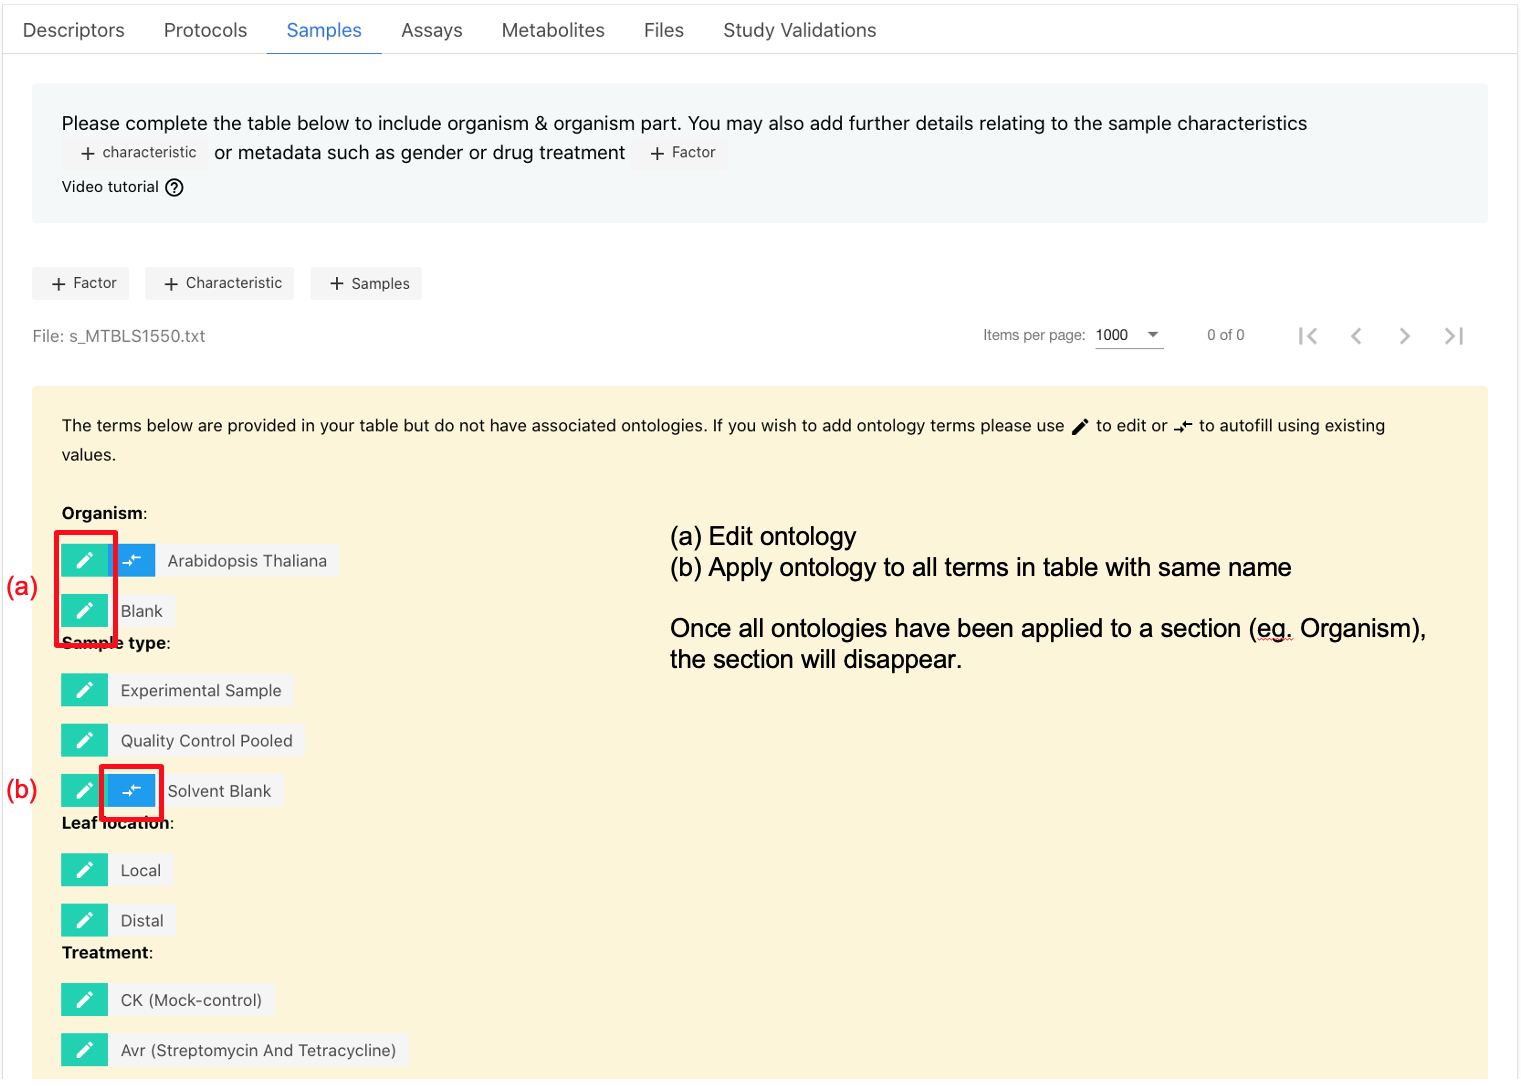The height and width of the screenshot is (1086, 1521).
Task: Switch to Protocols tab
Action: [x=205, y=30]
